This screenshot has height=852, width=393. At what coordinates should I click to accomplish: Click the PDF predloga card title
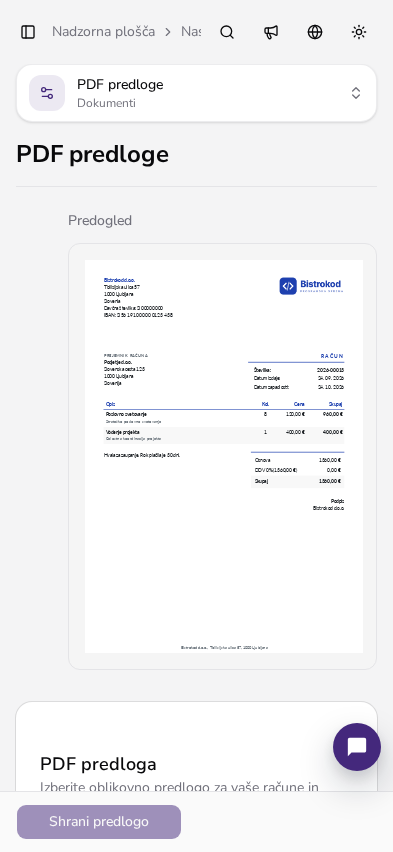tap(98, 764)
